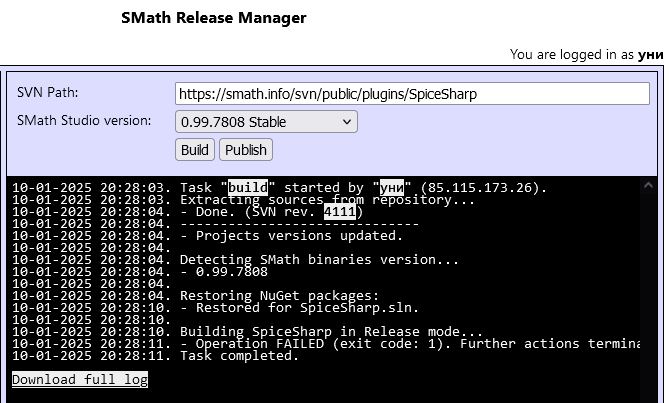The height and width of the screenshot is (403, 669).
Task: Select the "Extracting sources from repository" line
Action: point(327,200)
